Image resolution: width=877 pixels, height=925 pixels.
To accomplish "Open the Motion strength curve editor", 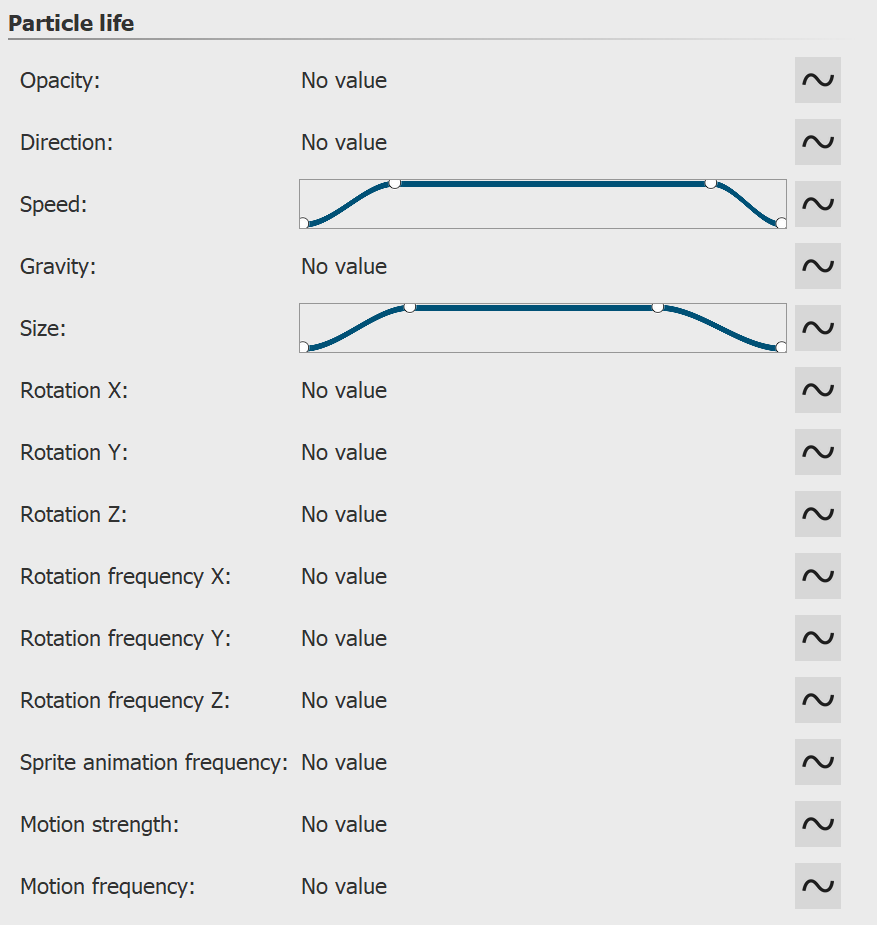I will [x=817, y=824].
